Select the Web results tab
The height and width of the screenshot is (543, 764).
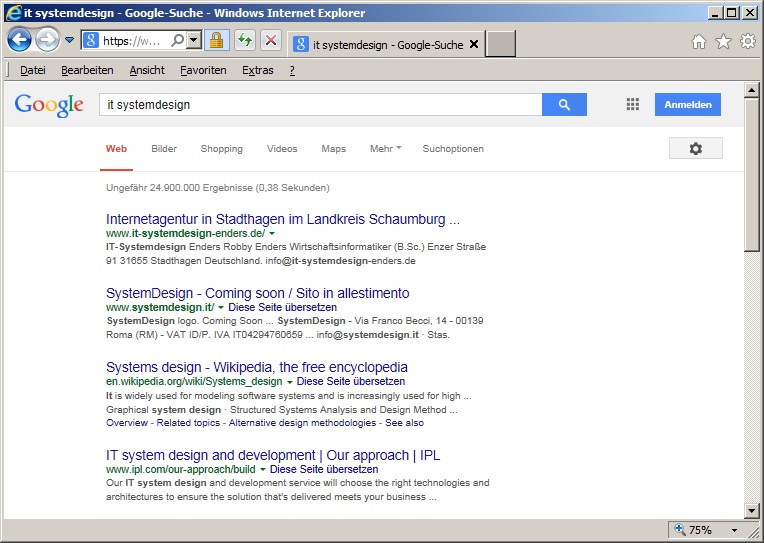(x=116, y=149)
